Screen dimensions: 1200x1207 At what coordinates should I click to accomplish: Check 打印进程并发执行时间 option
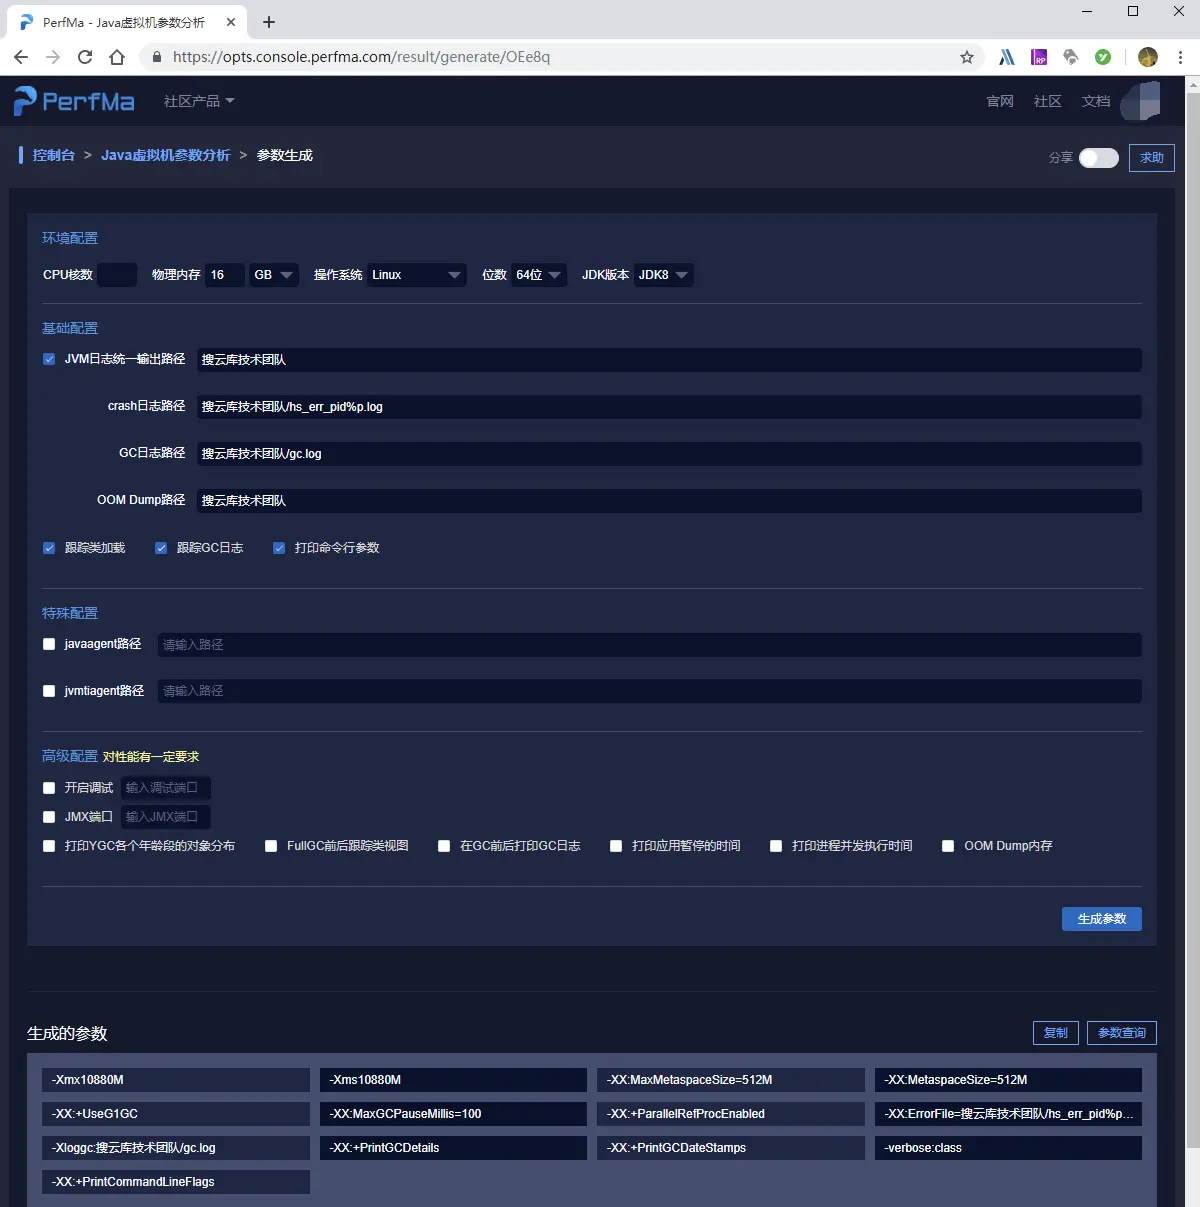[776, 846]
